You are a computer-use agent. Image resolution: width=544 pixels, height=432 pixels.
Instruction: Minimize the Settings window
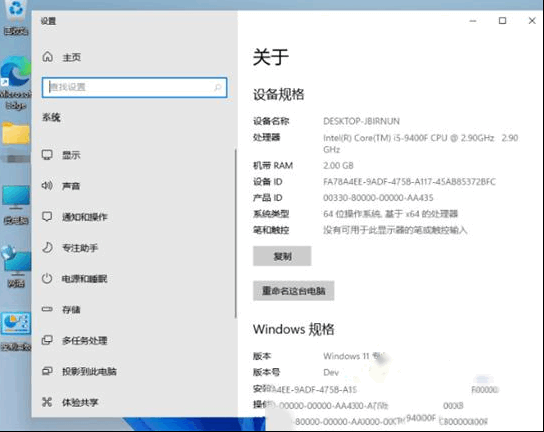point(473,21)
